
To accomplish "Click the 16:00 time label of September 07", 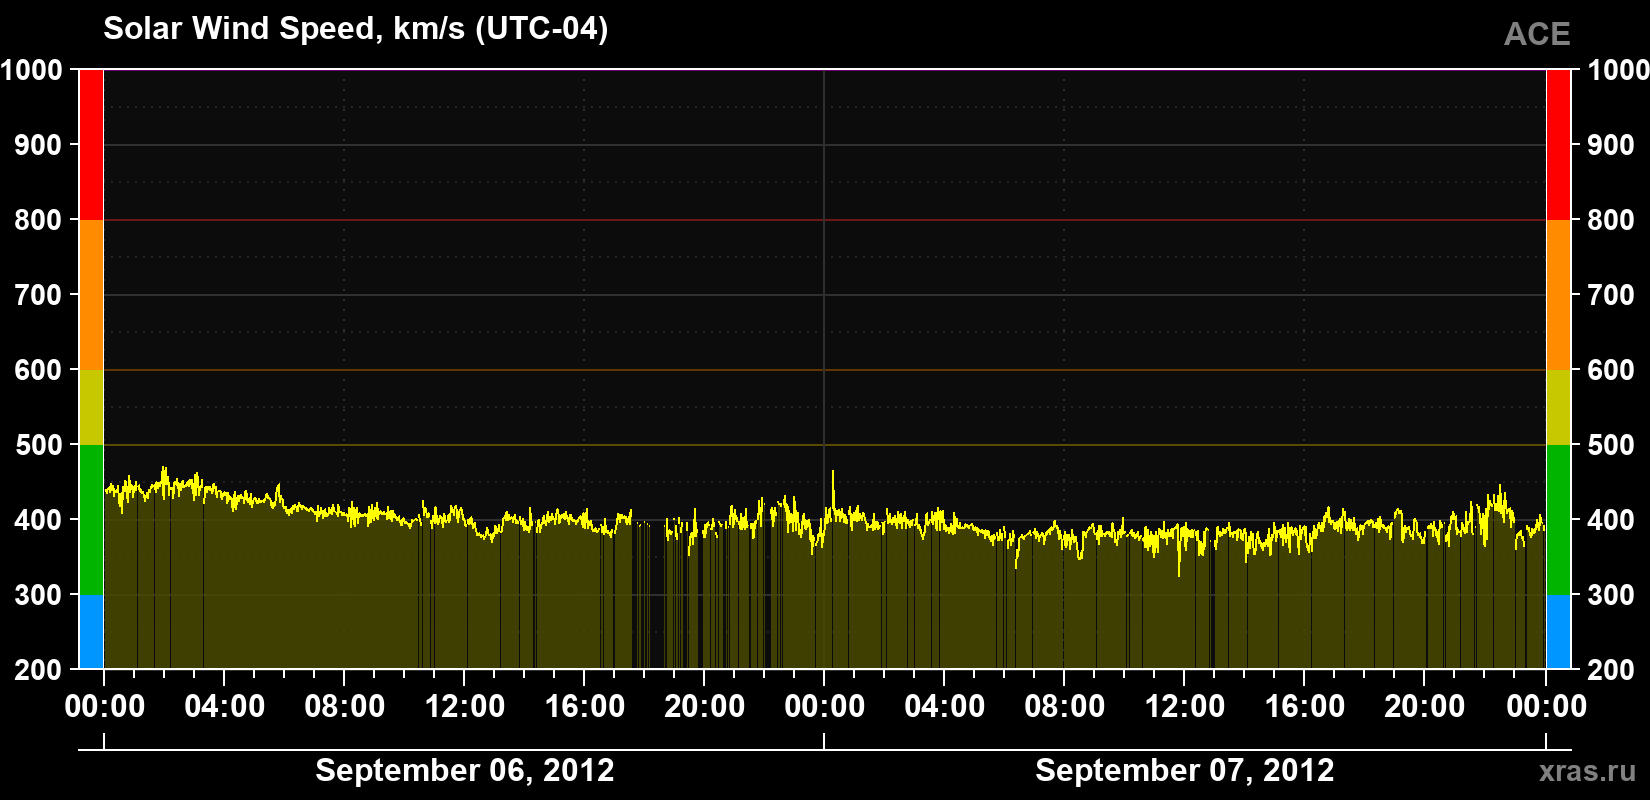I will tap(1305, 706).
